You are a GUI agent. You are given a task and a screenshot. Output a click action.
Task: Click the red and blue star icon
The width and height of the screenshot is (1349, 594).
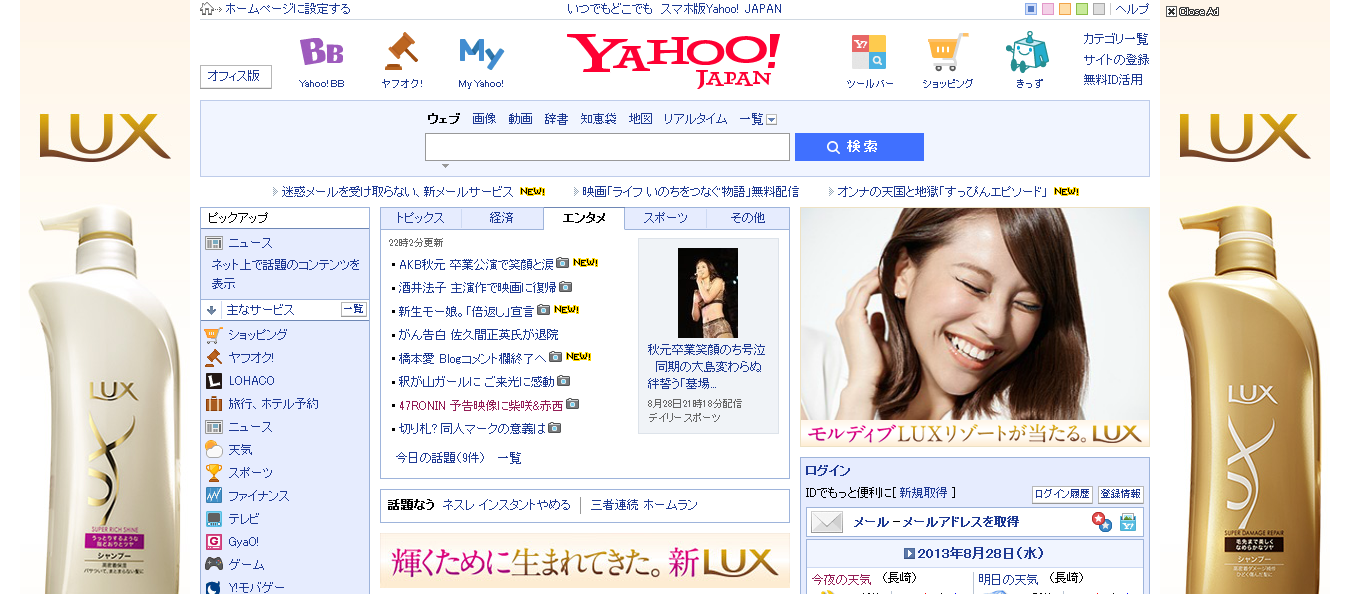[1102, 522]
